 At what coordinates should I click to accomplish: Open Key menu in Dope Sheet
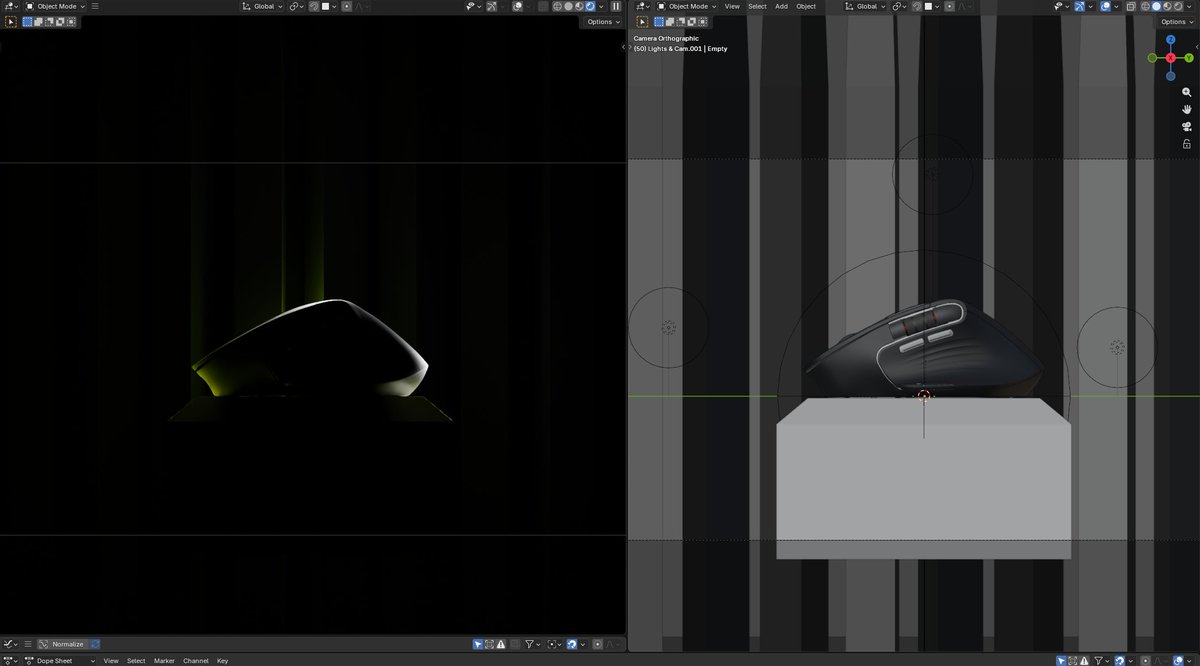[x=222, y=660]
